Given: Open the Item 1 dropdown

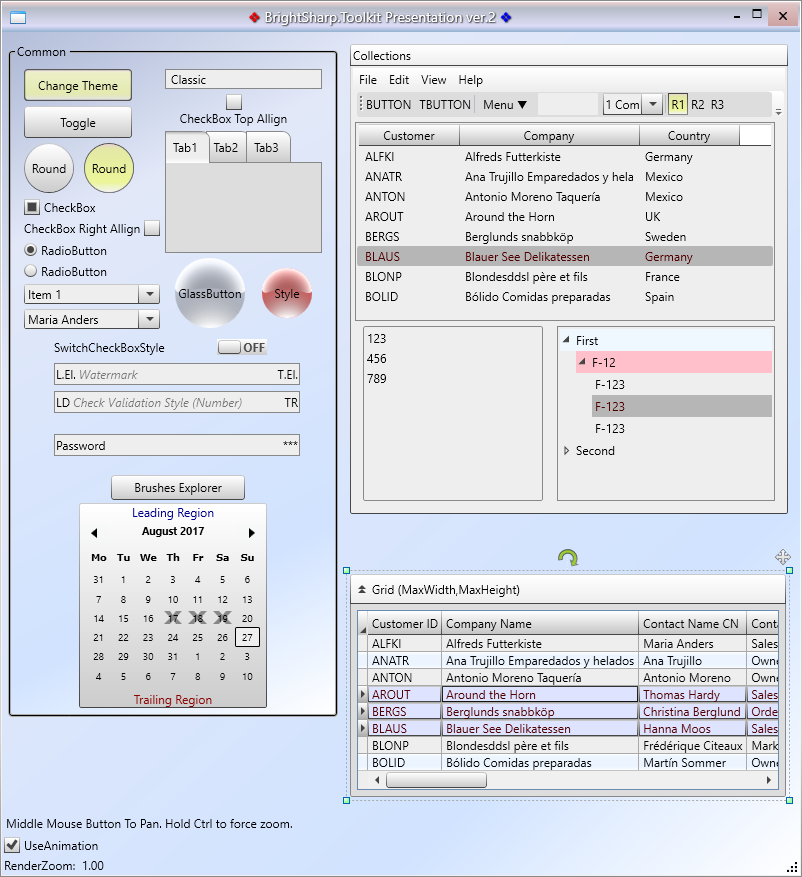Looking at the screenshot, I should point(149,294).
